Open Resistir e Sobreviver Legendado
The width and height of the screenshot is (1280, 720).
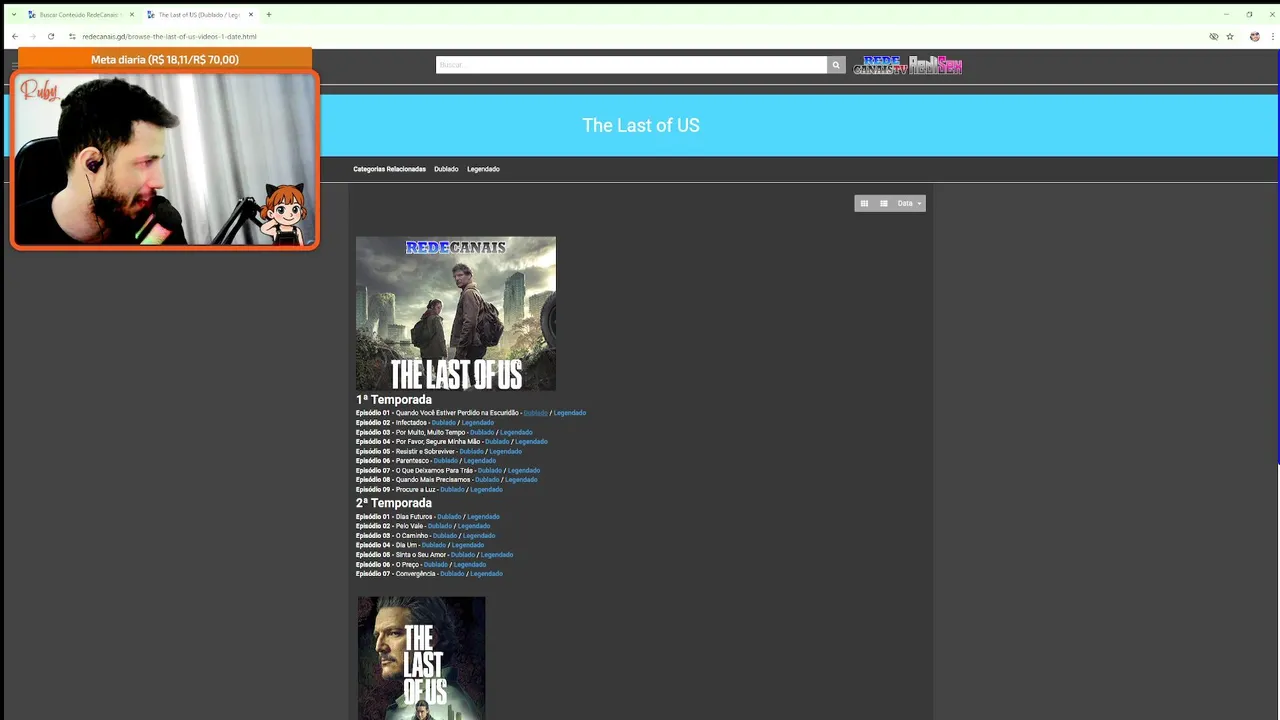pyautogui.click(x=506, y=452)
